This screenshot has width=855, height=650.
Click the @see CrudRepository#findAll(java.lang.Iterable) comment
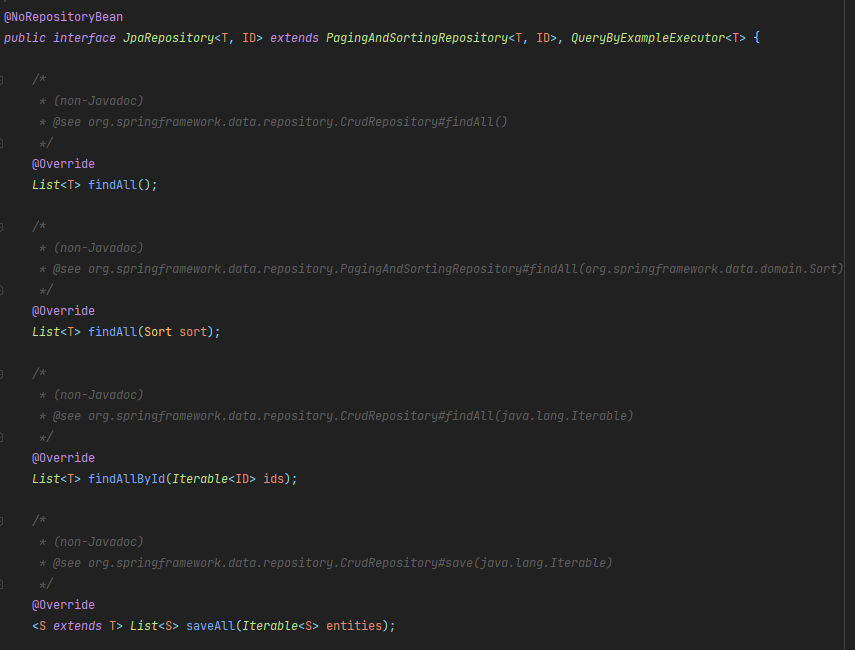(x=336, y=416)
